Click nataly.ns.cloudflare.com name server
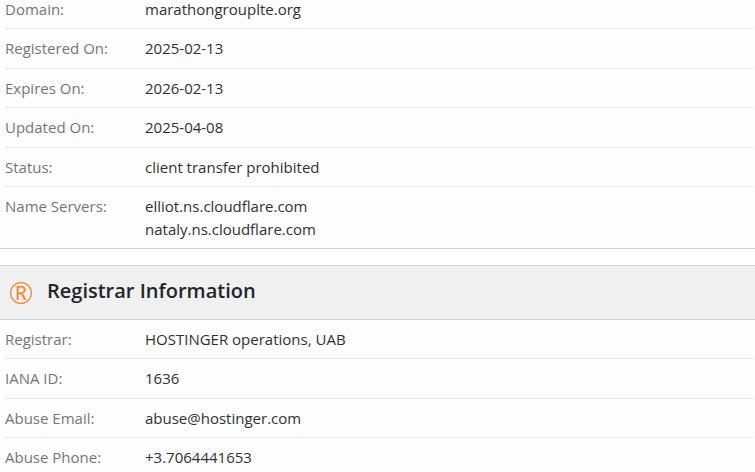The width and height of the screenshot is (755, 472). [x=230, y=230]
